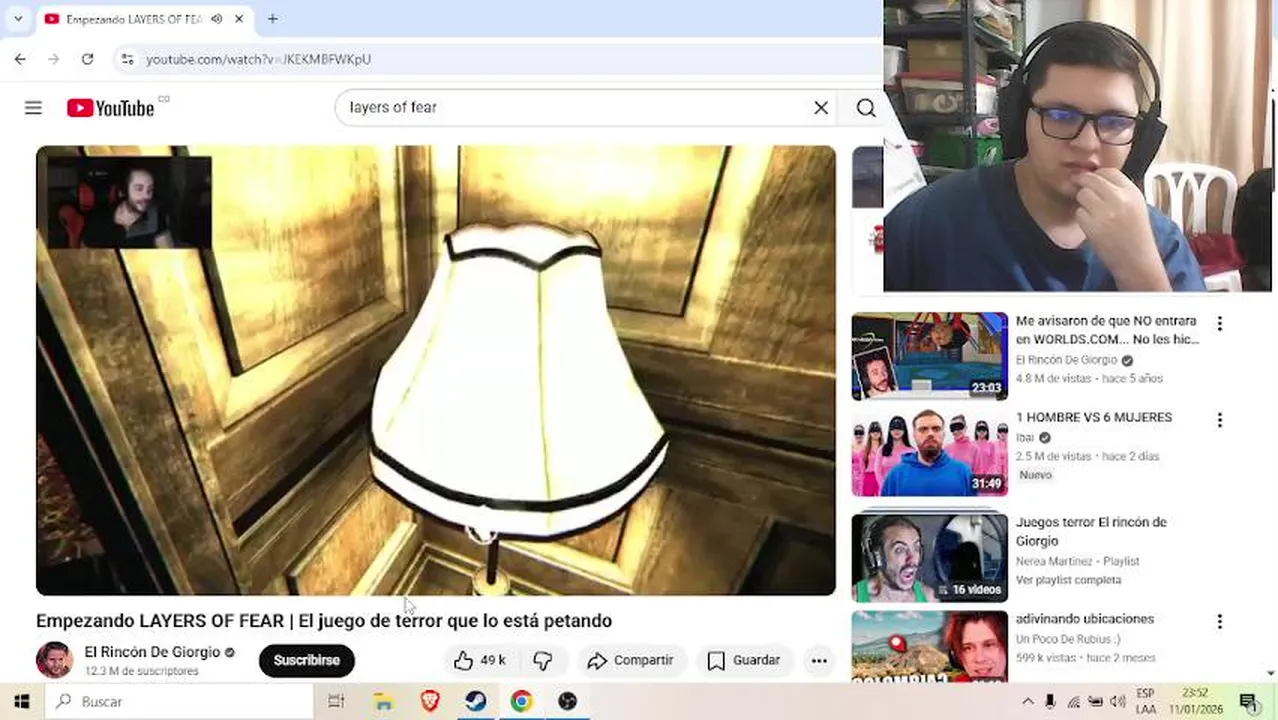Click the taskbar Buscar search box
This screenshot has height=720, width=1278.
178,702
